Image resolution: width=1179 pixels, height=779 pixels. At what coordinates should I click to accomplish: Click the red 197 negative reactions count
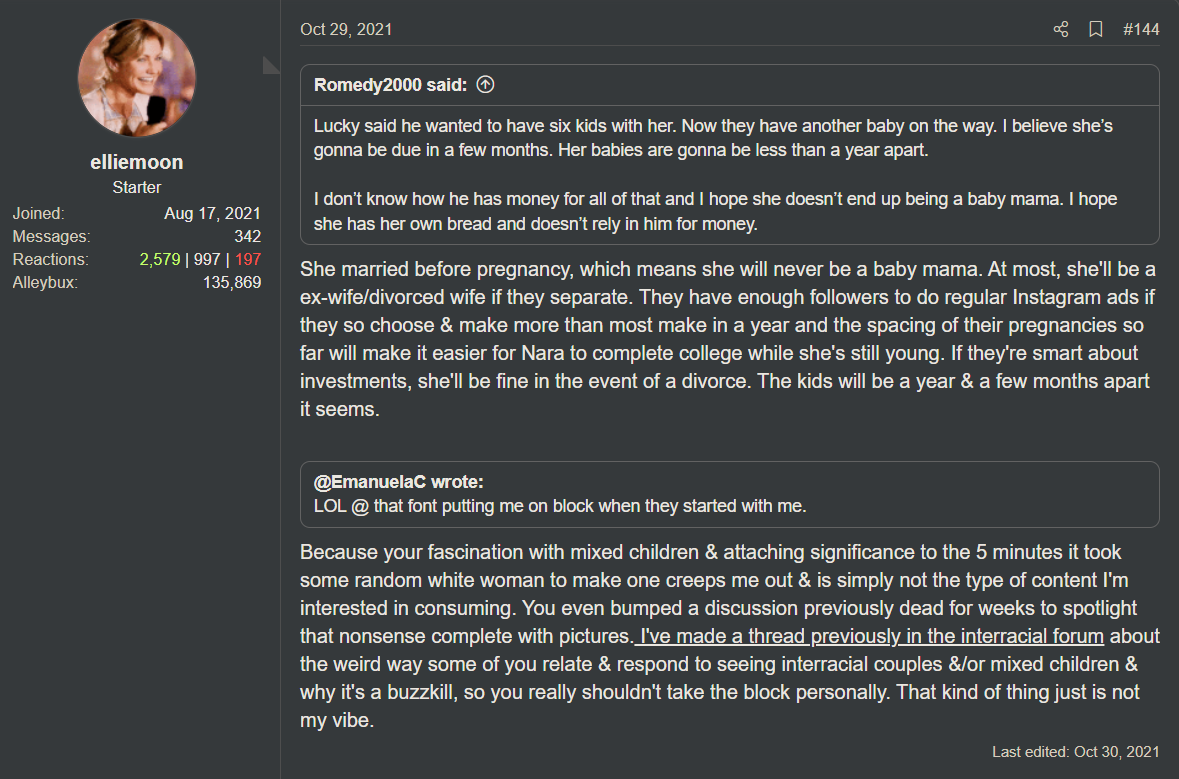click(x=248, y=260)
